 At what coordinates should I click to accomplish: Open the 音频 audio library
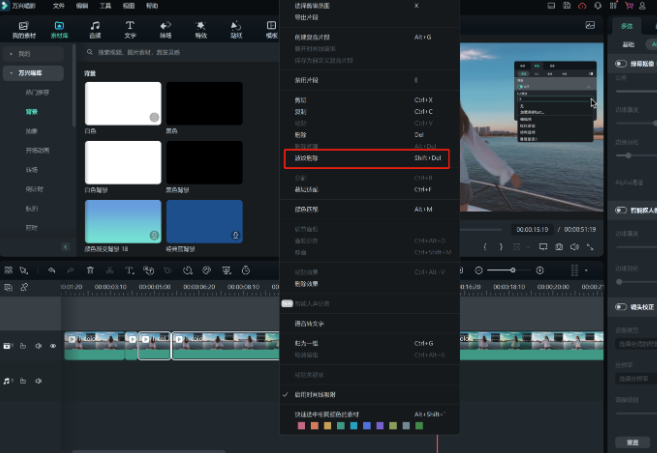(95, 27)
